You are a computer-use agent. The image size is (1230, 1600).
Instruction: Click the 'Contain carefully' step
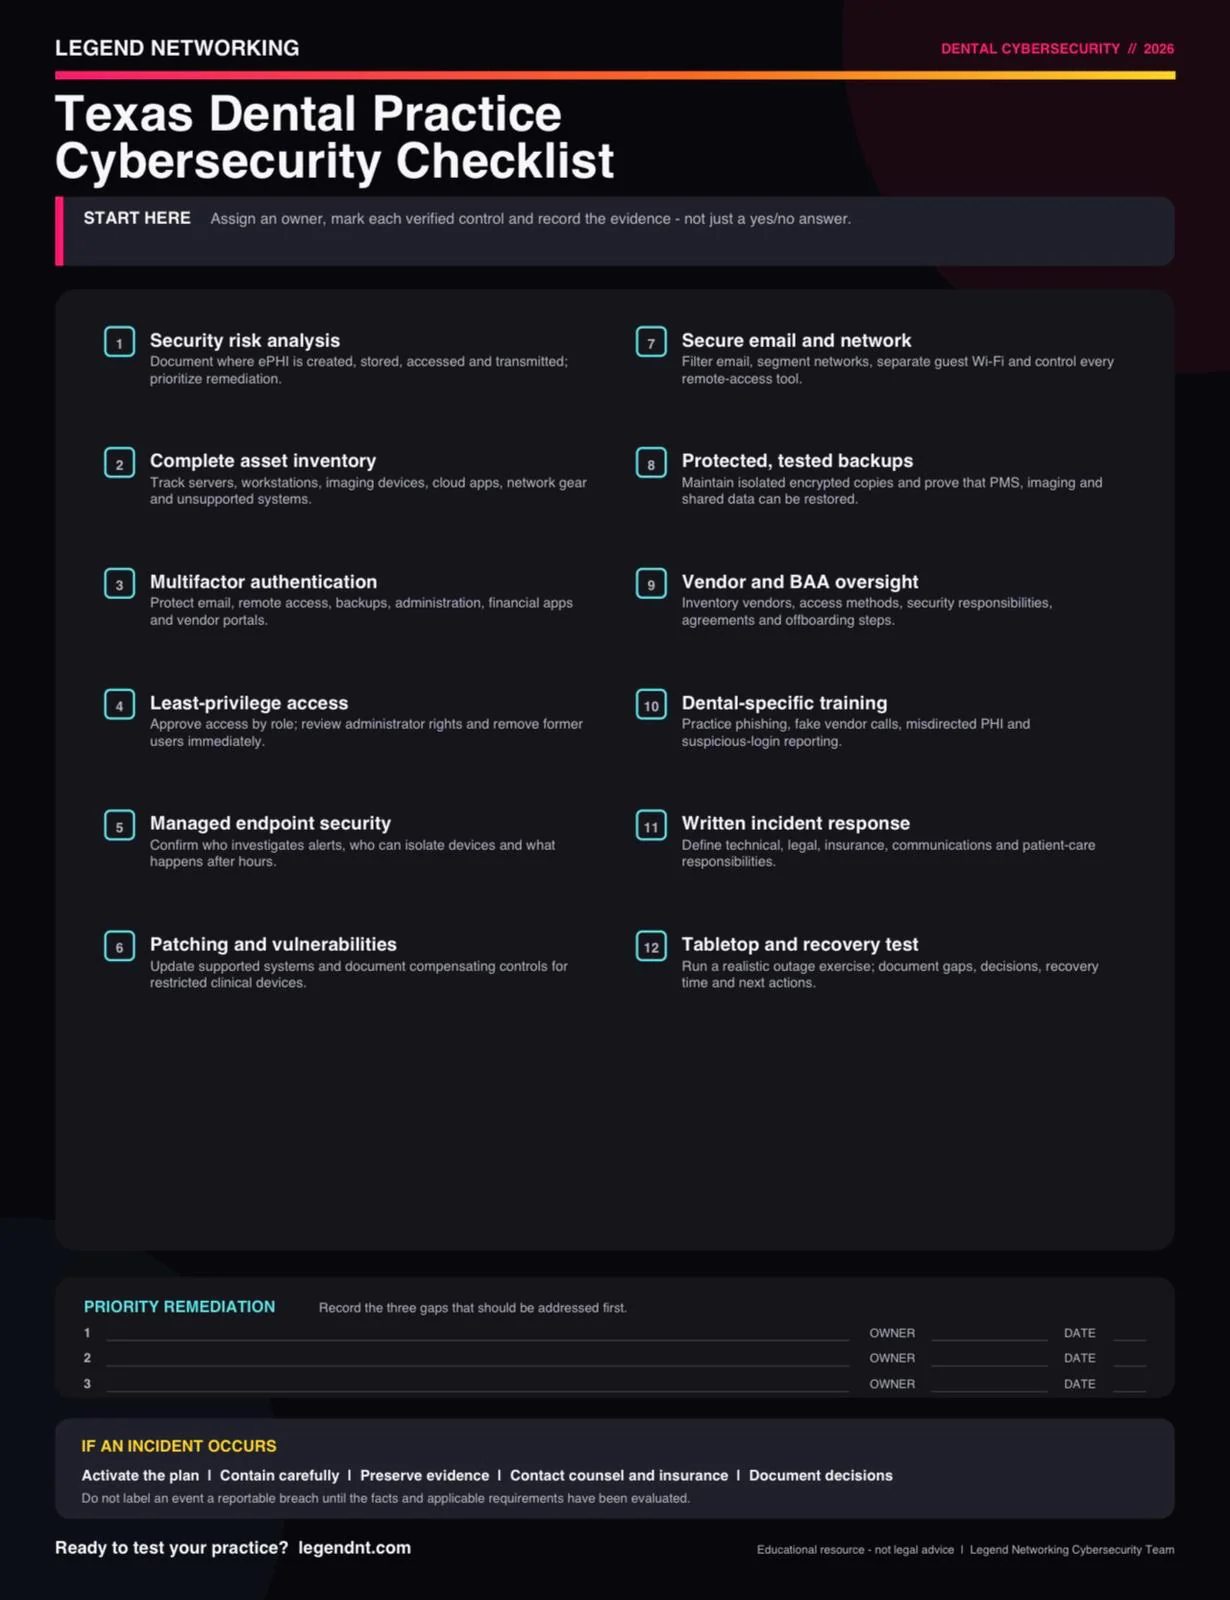[280, 1476]
